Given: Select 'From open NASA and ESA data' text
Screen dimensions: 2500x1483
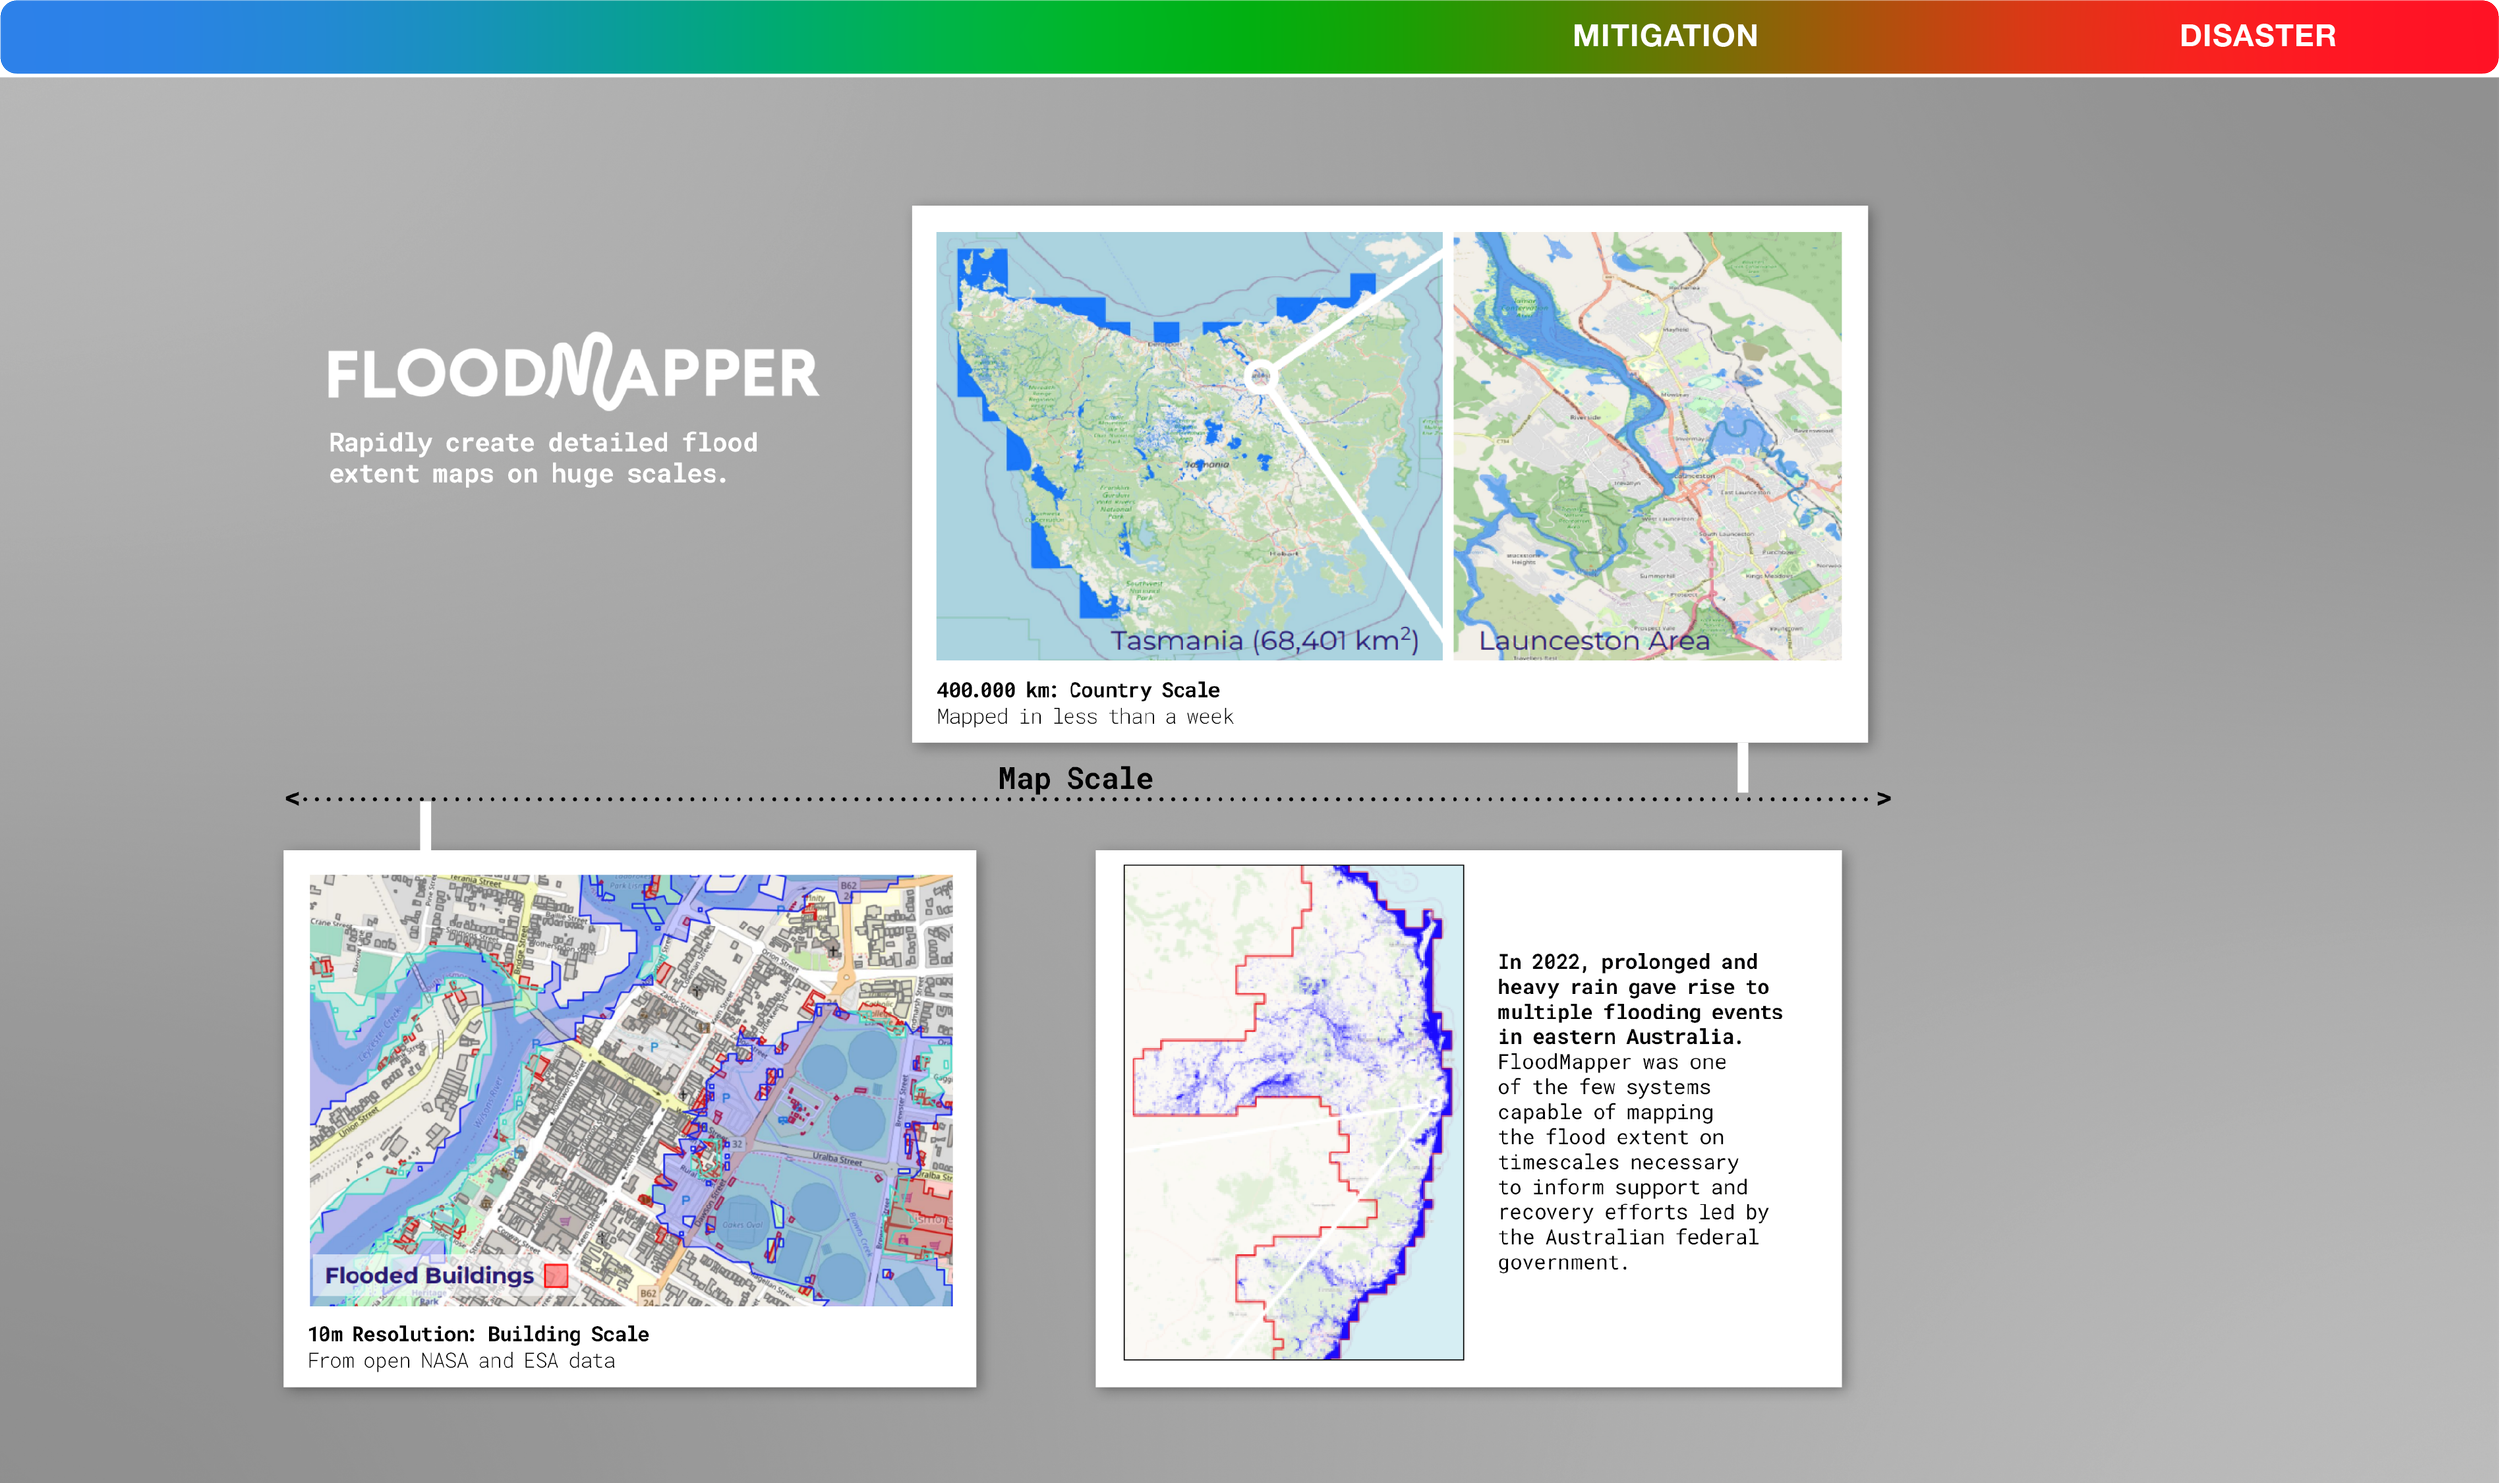Looking at the screenshot, I should click(x=461, y=1361).
